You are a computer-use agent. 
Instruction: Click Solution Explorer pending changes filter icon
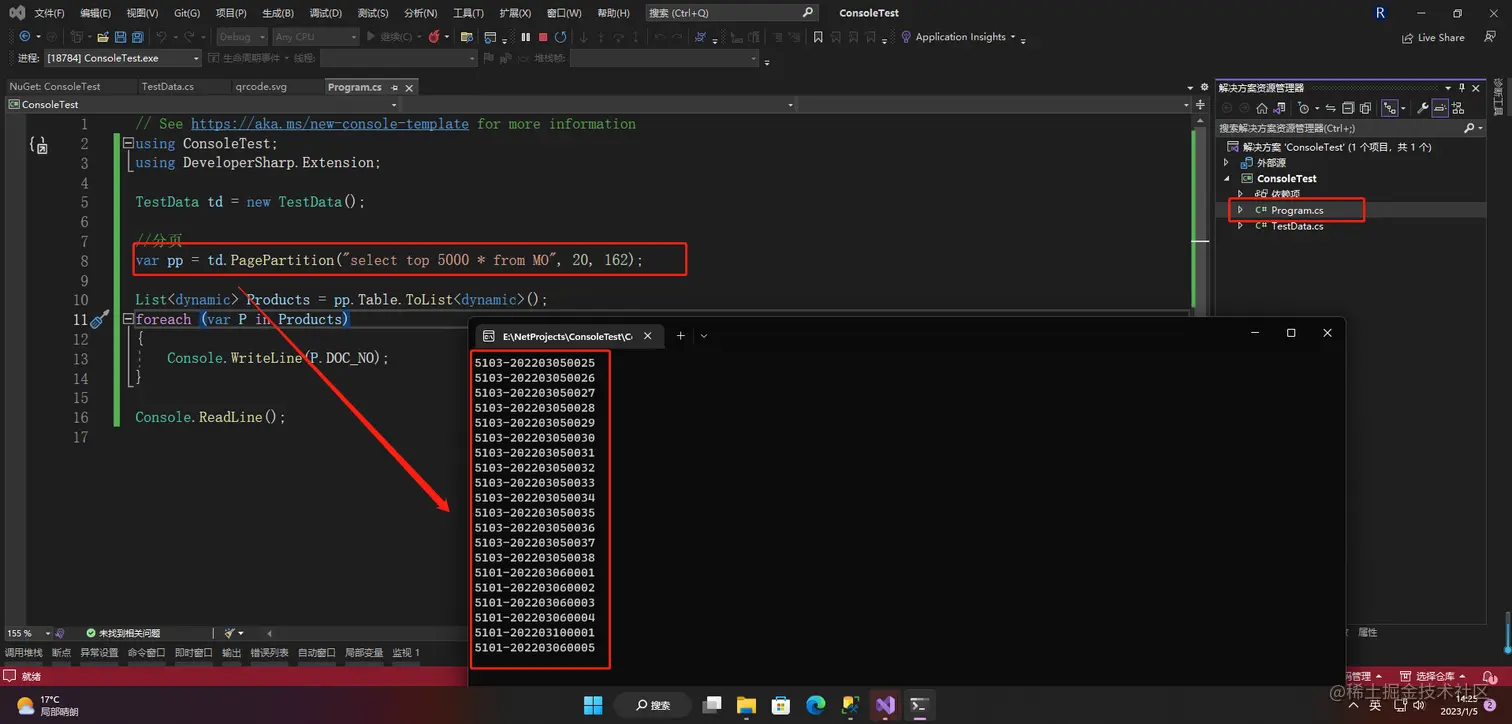[x=1304, y=108]
